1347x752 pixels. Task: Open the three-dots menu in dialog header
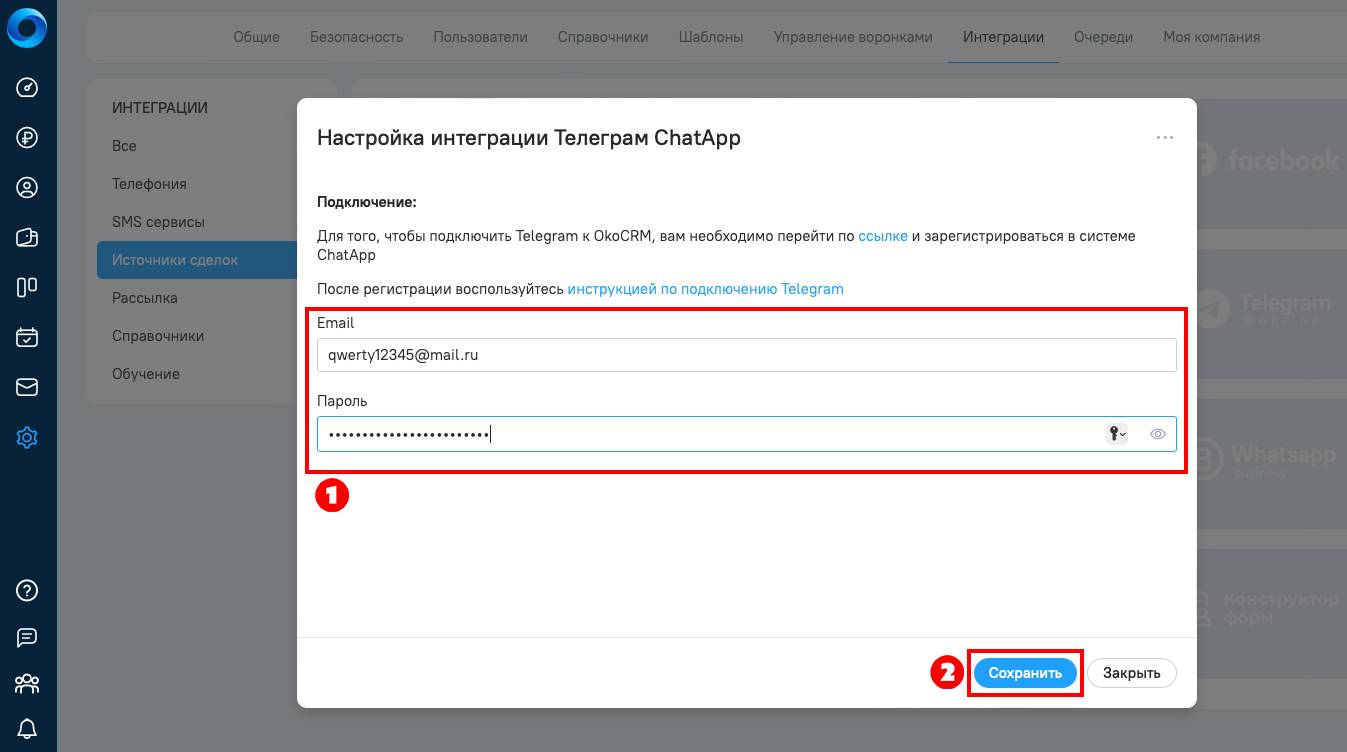1164,138
